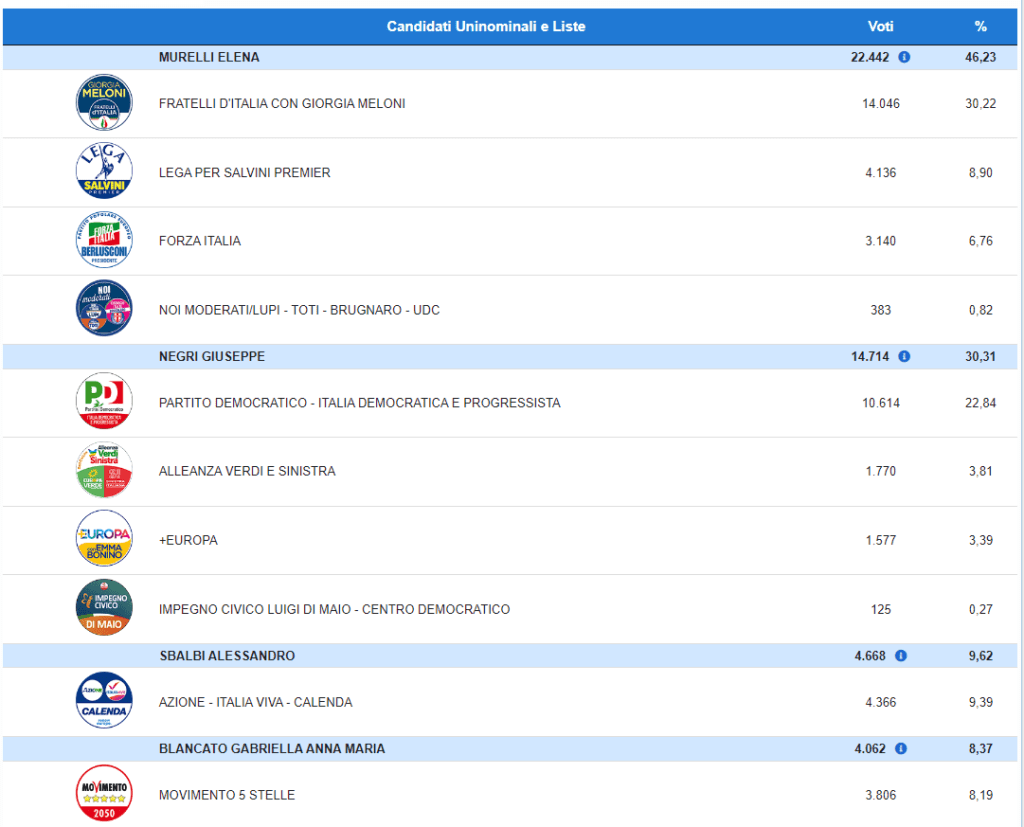
Task: Click the SBALBI ALESSANDRO candidate name
Action: pyautogui.click(x=227, y=656)
